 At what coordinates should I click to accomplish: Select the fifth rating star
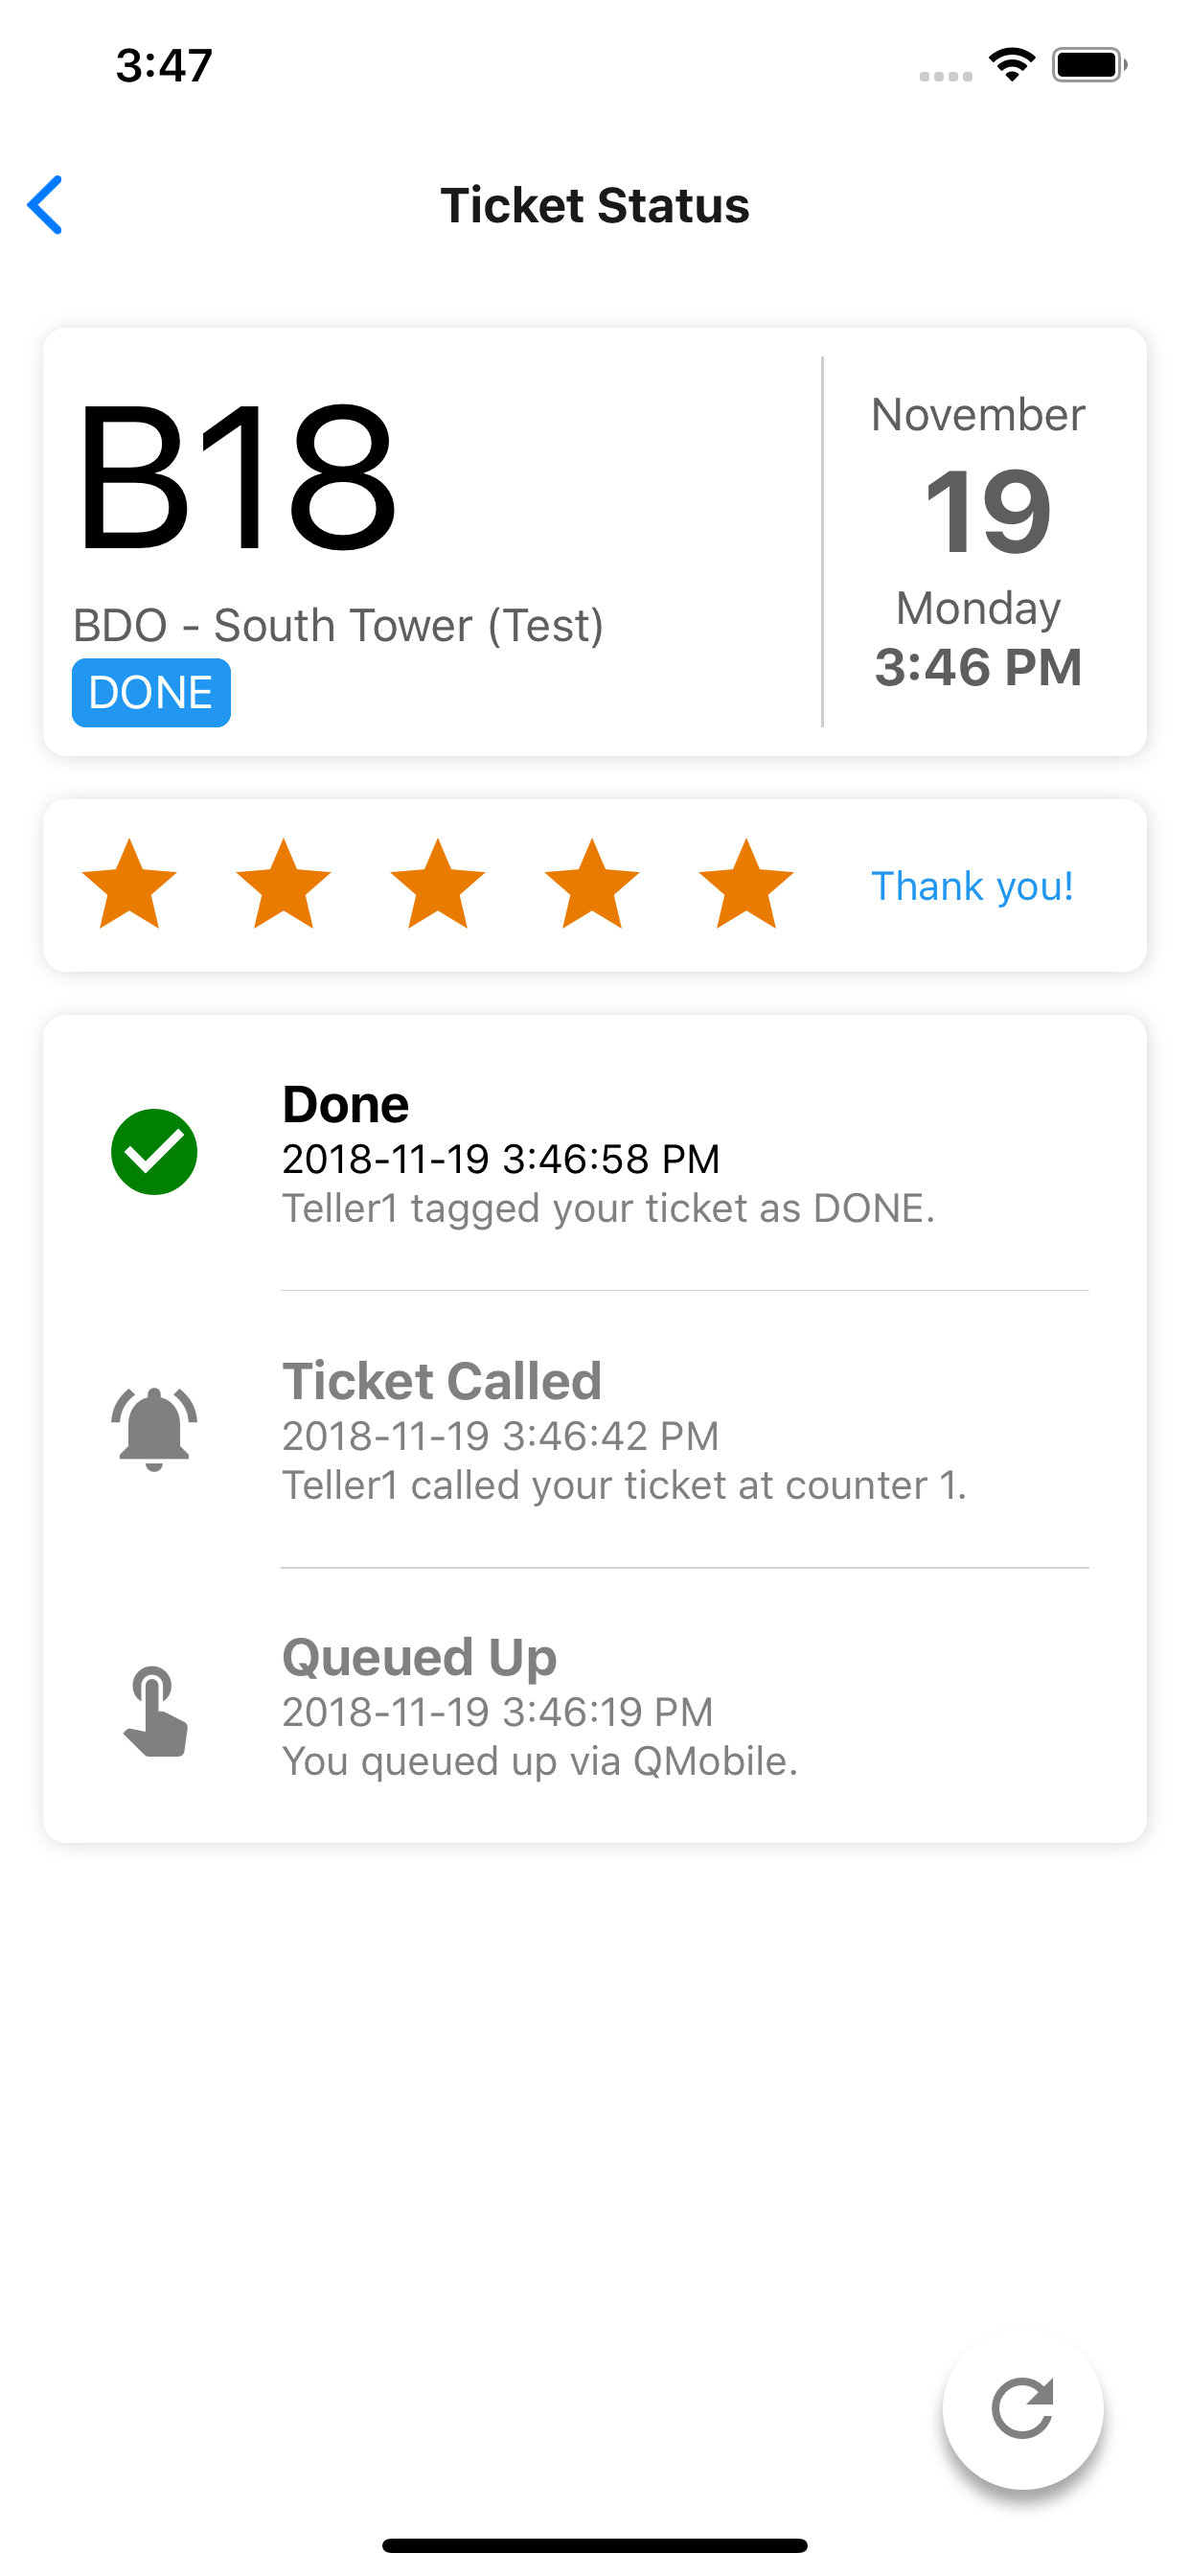pyautogui.click(x=746, y=884)
